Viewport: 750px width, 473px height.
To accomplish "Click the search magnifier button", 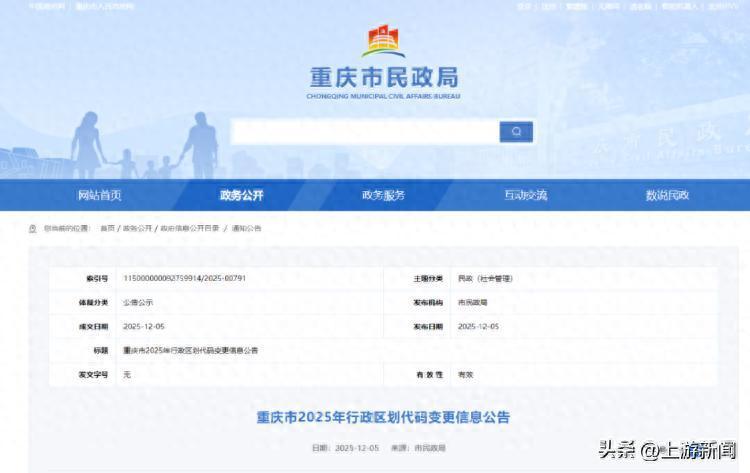I will (516, 131).
